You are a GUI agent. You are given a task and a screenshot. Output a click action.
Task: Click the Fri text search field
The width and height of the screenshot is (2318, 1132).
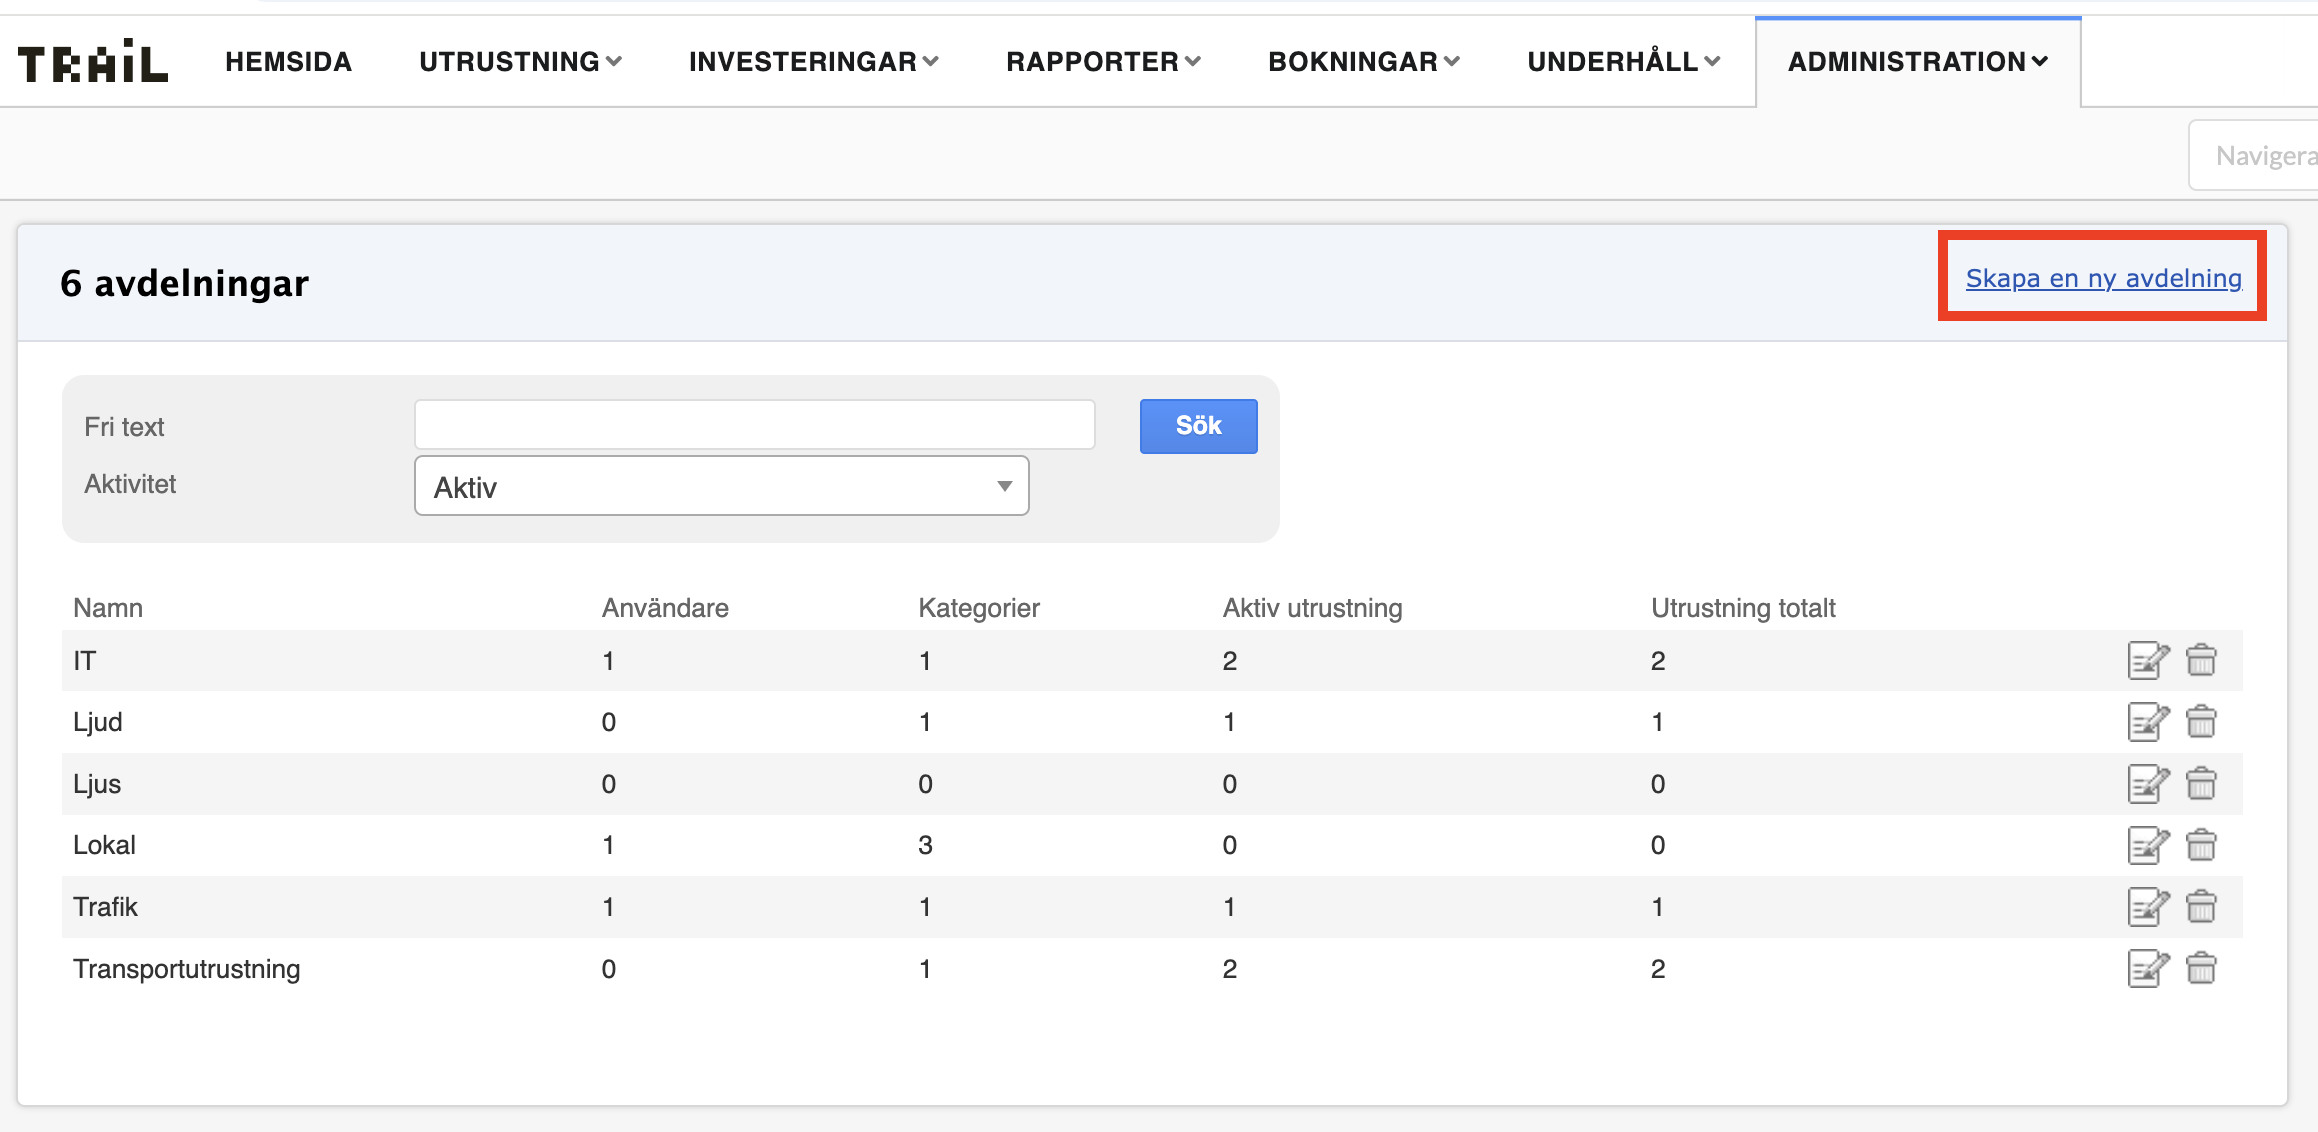coord(754,426)
